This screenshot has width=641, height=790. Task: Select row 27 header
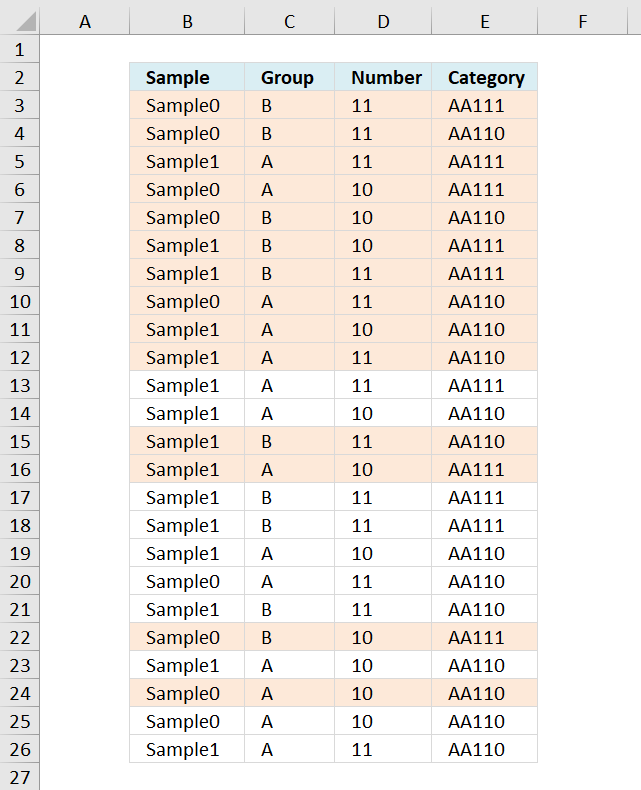pyautogui.click(x=20, y=777)
